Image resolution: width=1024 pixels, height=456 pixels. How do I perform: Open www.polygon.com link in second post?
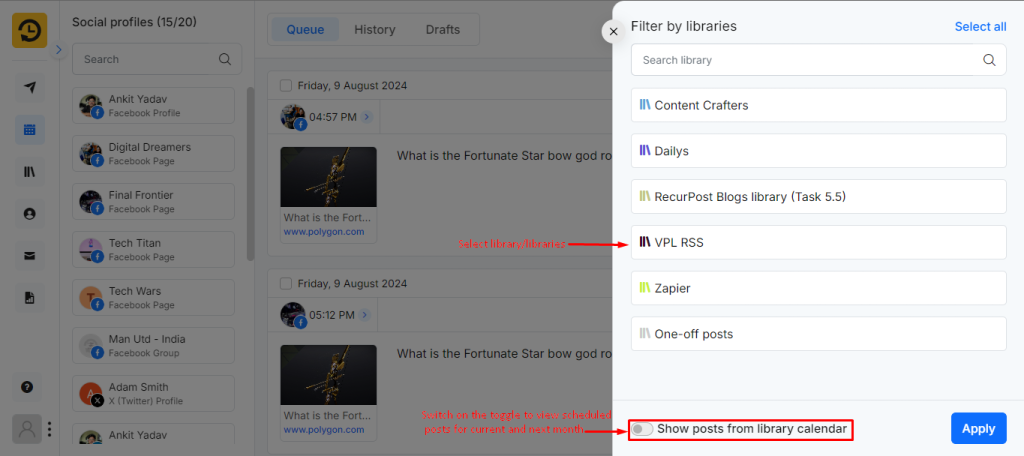pos(324,429)
